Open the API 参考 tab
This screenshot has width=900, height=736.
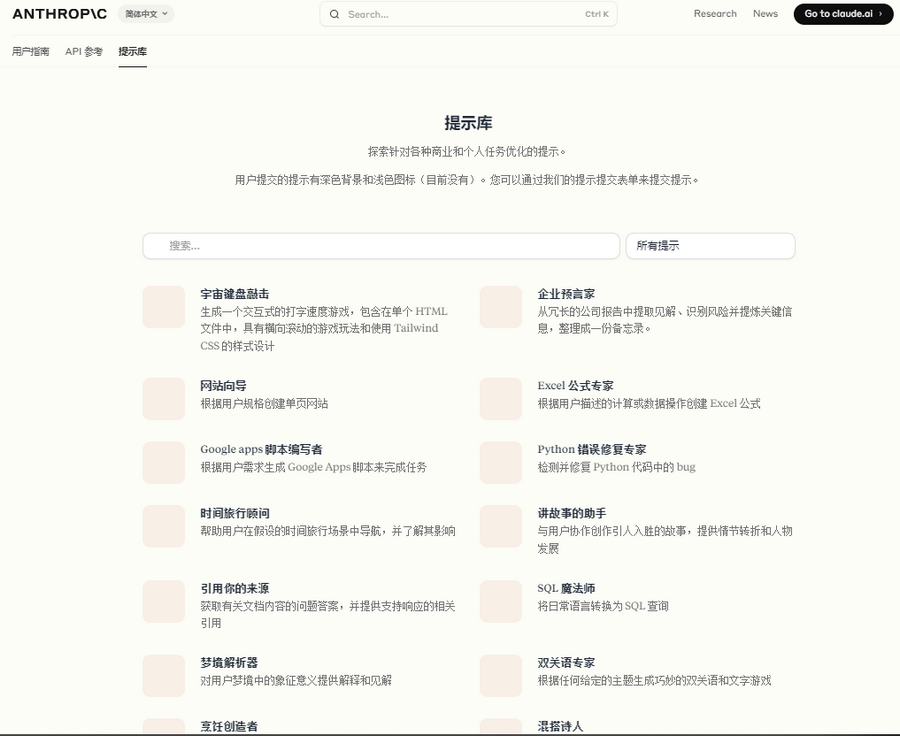pyautogui.click(x=84, y=51)
